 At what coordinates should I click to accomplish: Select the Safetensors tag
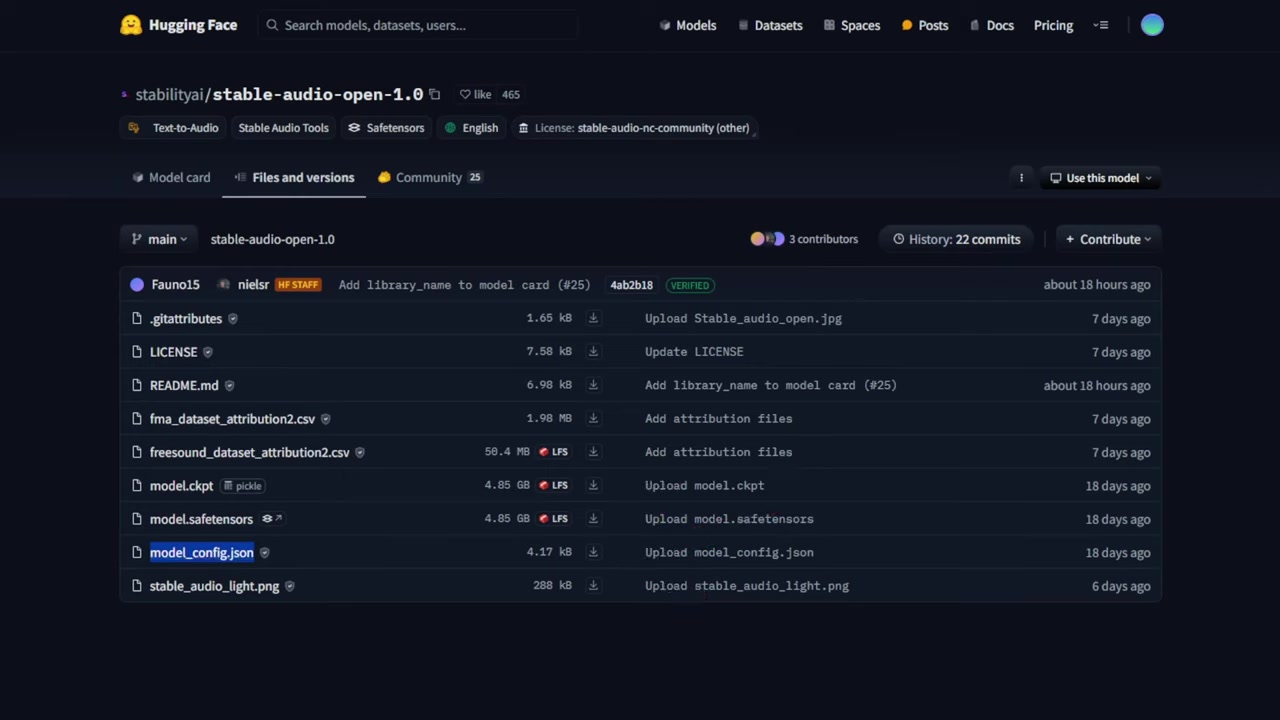pyautogui.click(x=386, y=128)
